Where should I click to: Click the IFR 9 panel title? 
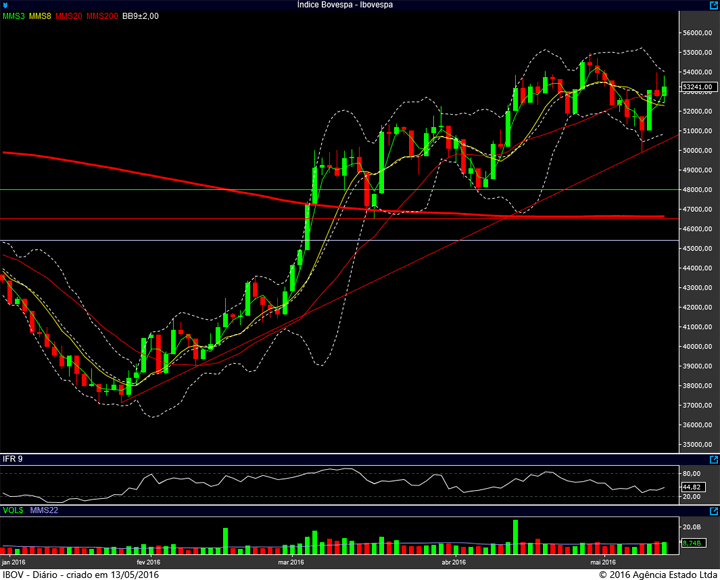(12, 459)
